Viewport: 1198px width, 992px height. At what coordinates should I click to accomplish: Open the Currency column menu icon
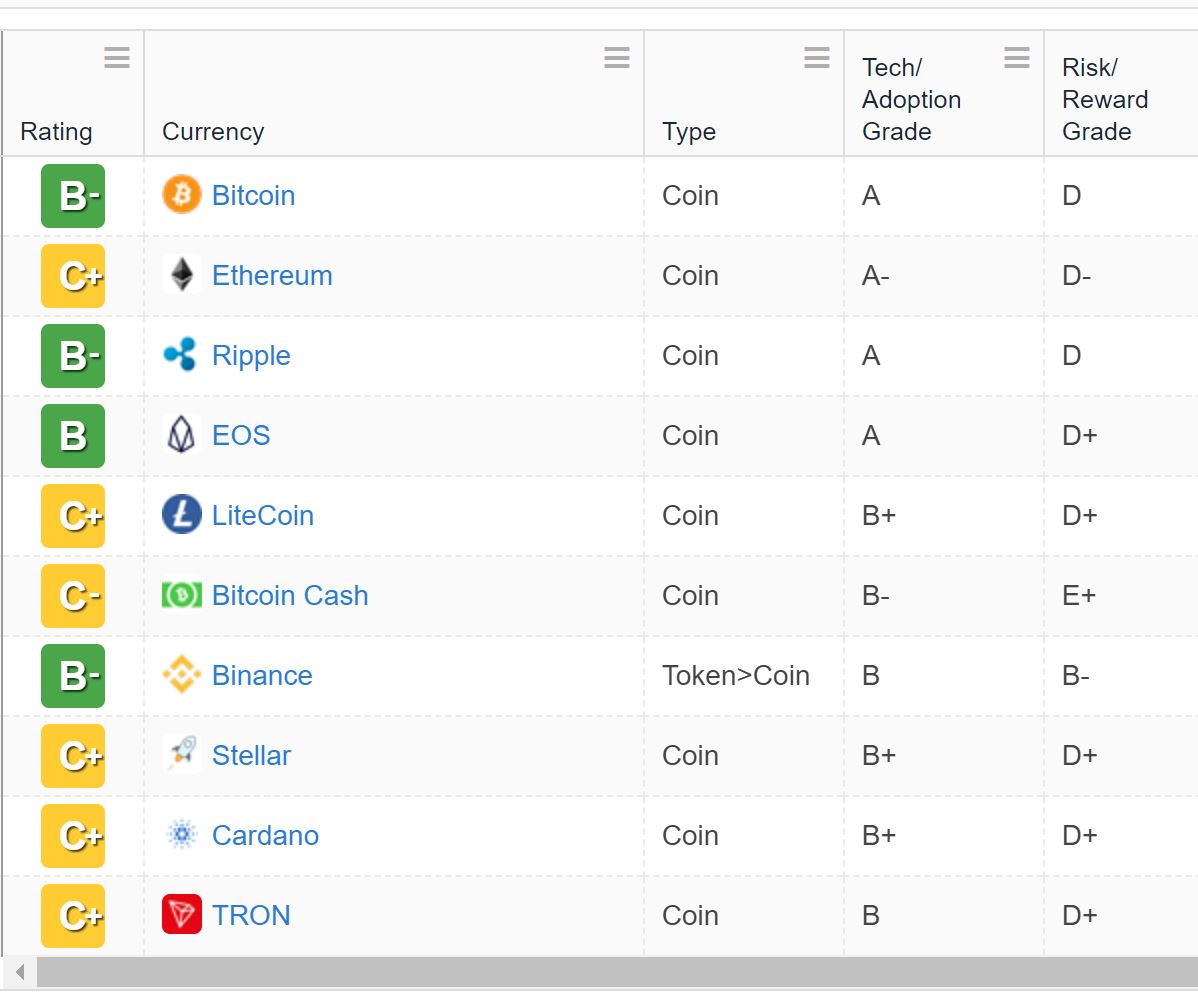pos(617,57)
